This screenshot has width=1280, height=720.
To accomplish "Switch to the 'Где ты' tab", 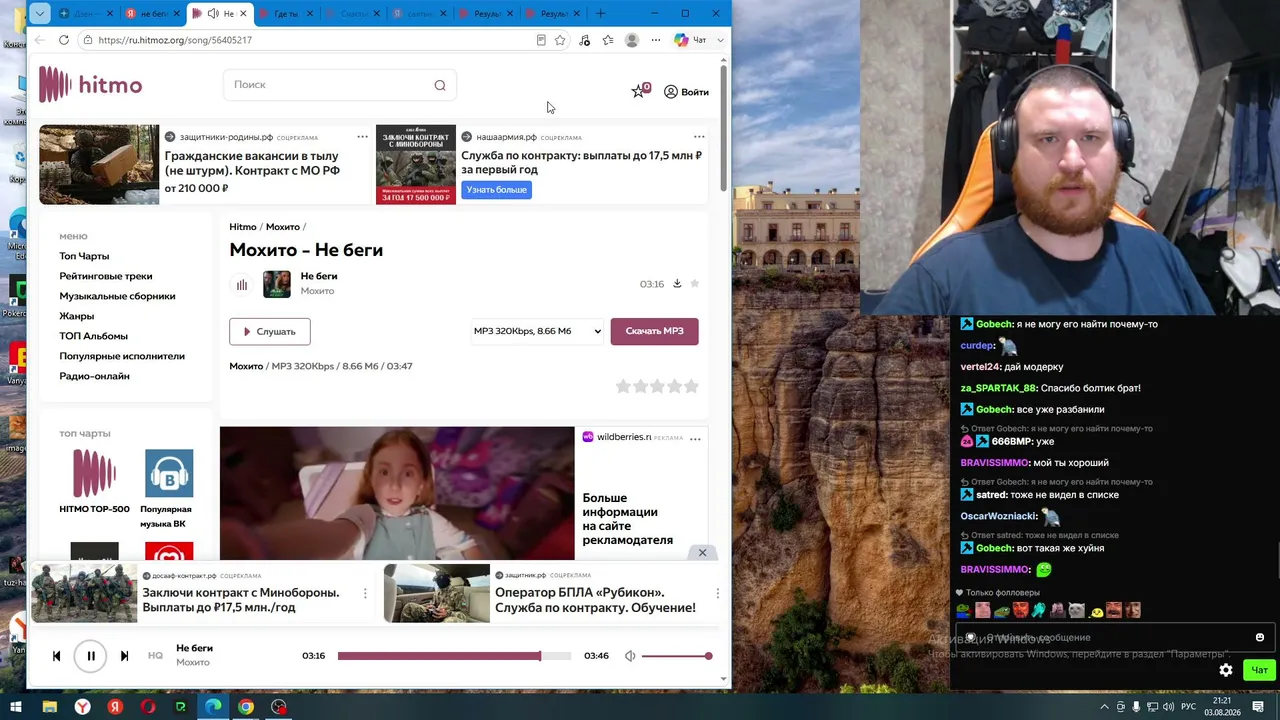I will click(287, 14).
